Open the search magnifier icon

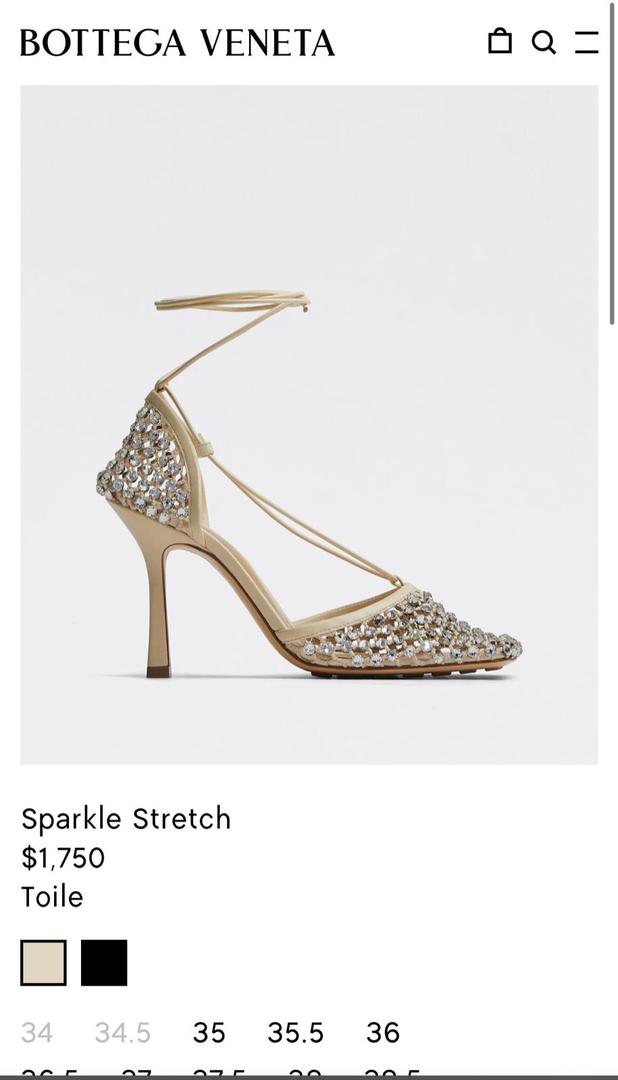pos(544,42)
